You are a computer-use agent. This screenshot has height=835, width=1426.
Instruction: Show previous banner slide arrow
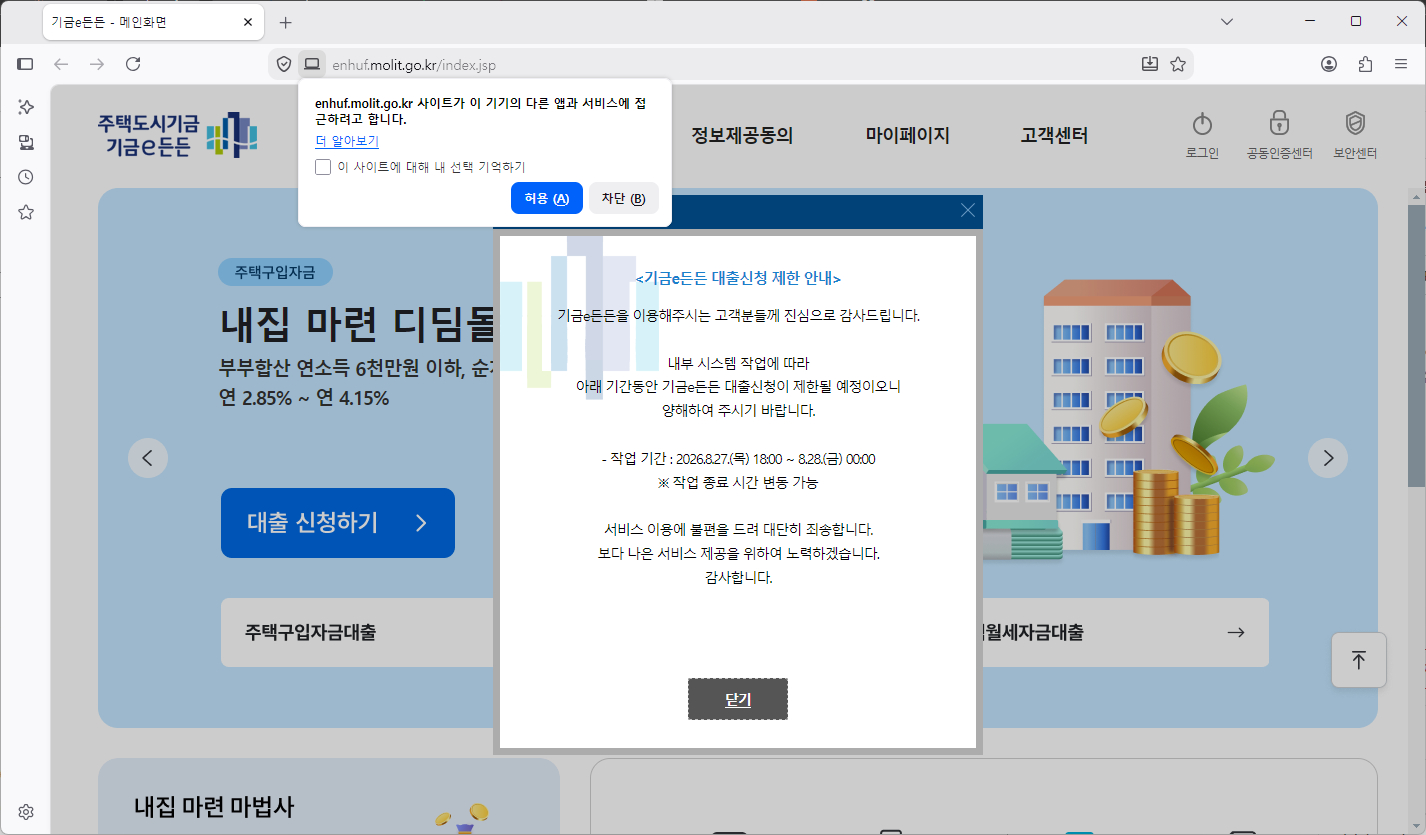click(x=148, y=458)
